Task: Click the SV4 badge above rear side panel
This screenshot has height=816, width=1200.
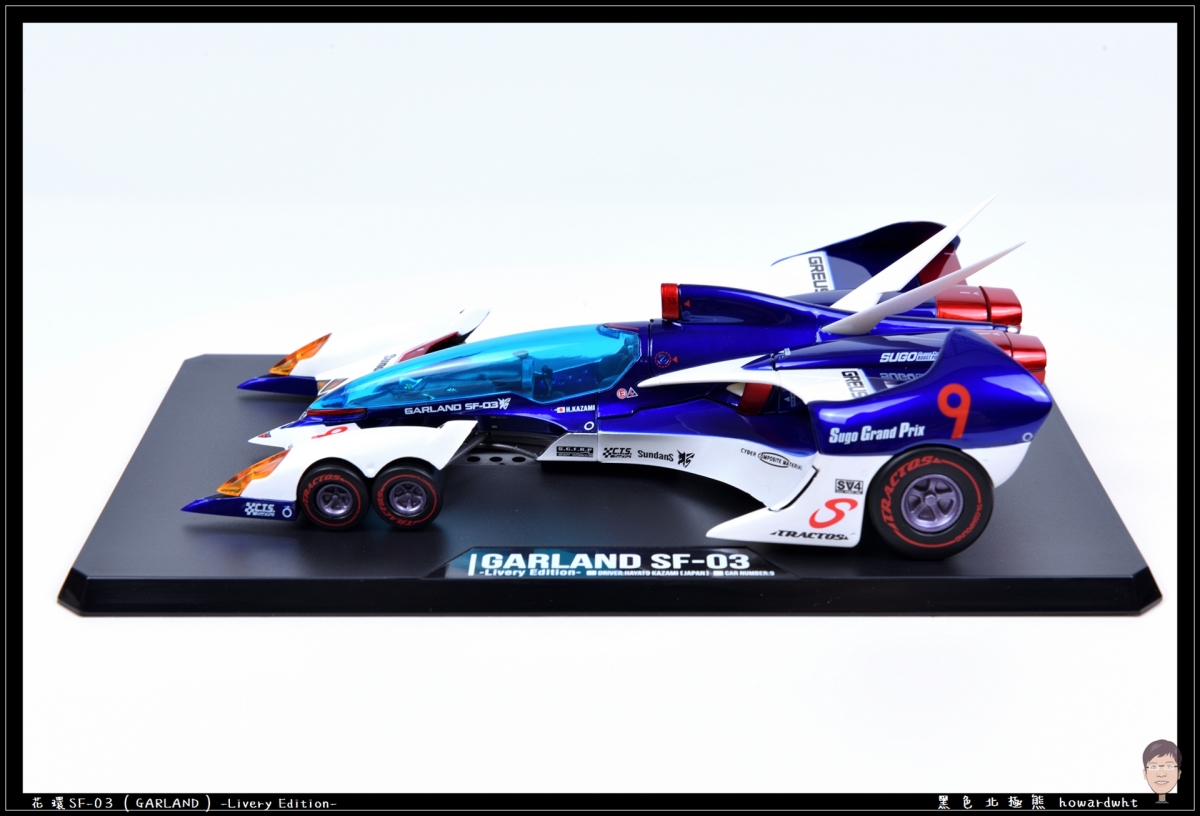Action: point(848,486)
